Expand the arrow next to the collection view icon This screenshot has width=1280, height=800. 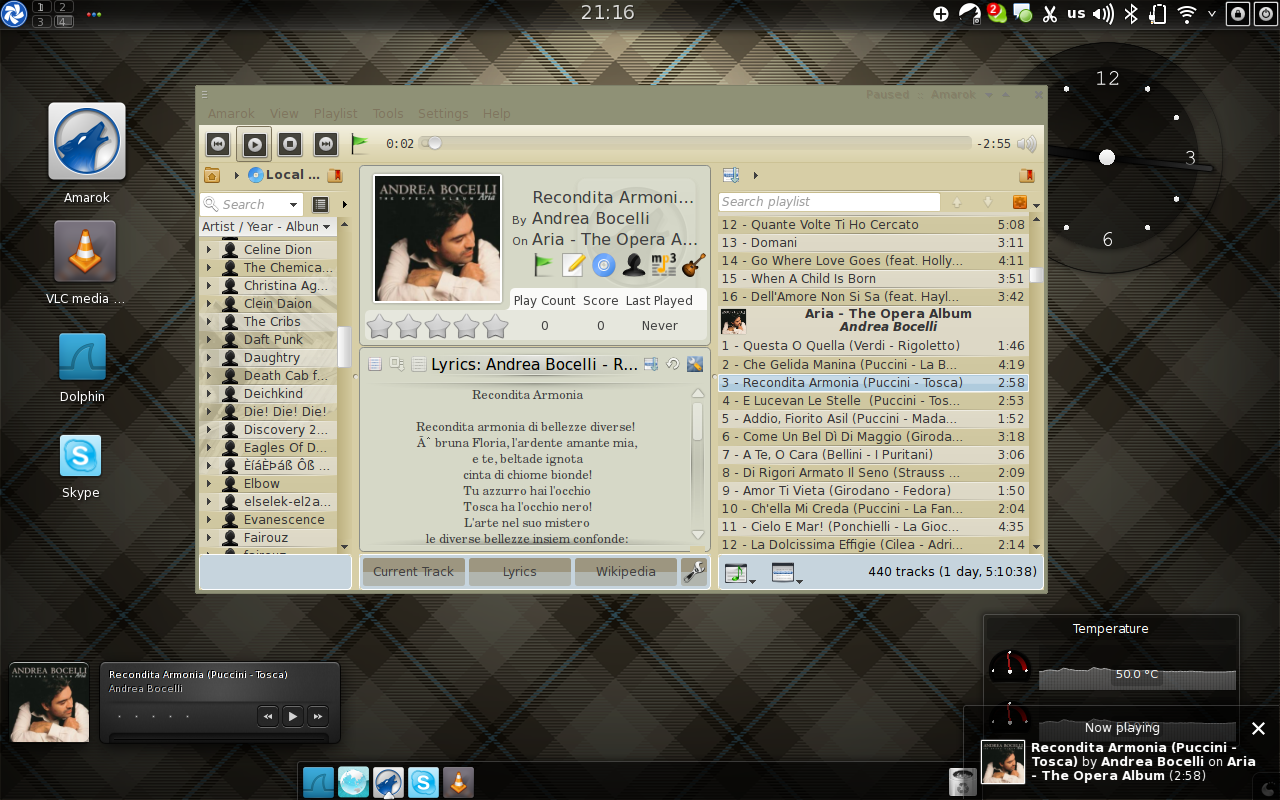345,204
